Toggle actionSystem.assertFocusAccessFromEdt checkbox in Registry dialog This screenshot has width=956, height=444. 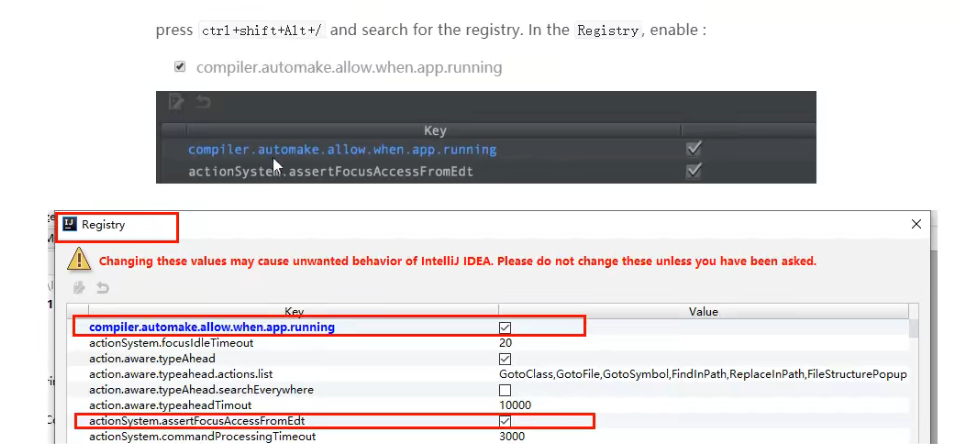tap(505, 421)
